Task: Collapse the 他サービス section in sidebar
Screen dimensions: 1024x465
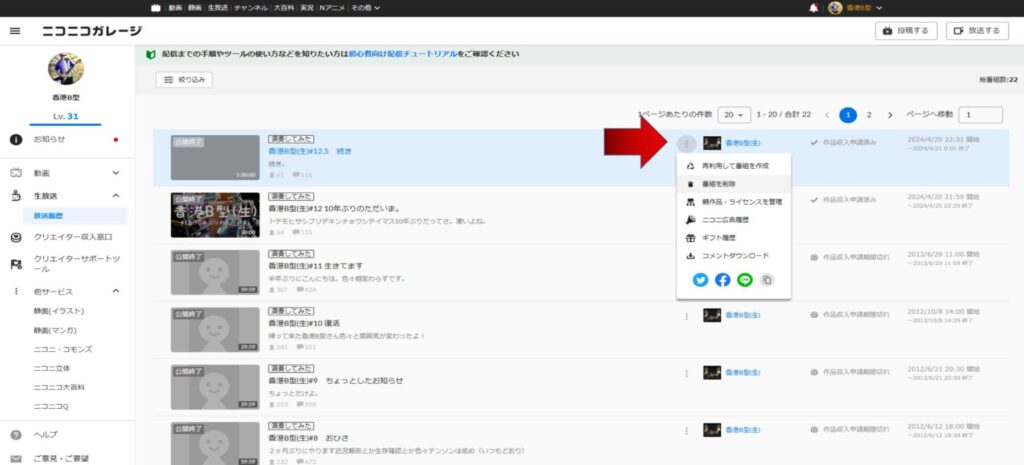Action: (116, 291)
